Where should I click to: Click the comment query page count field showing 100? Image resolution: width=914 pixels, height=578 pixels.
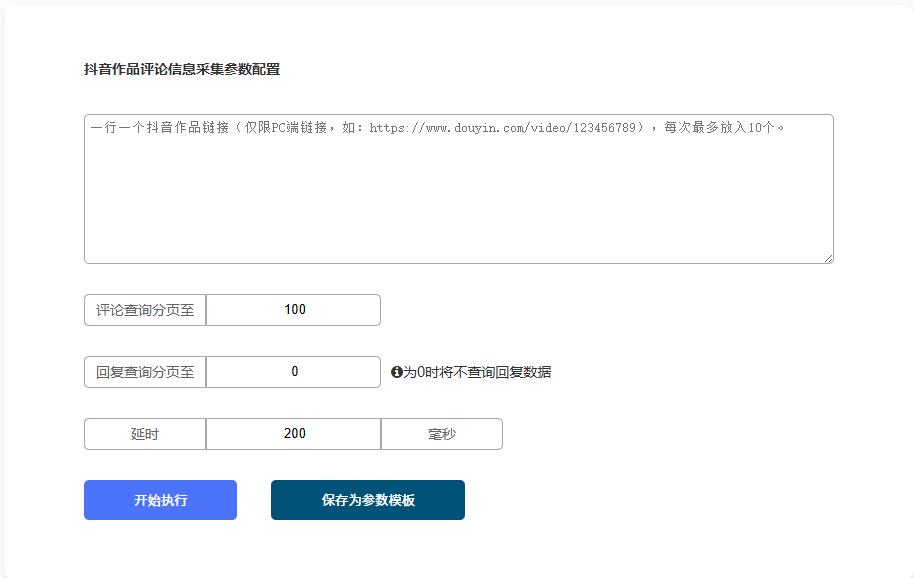coord(293,310)
